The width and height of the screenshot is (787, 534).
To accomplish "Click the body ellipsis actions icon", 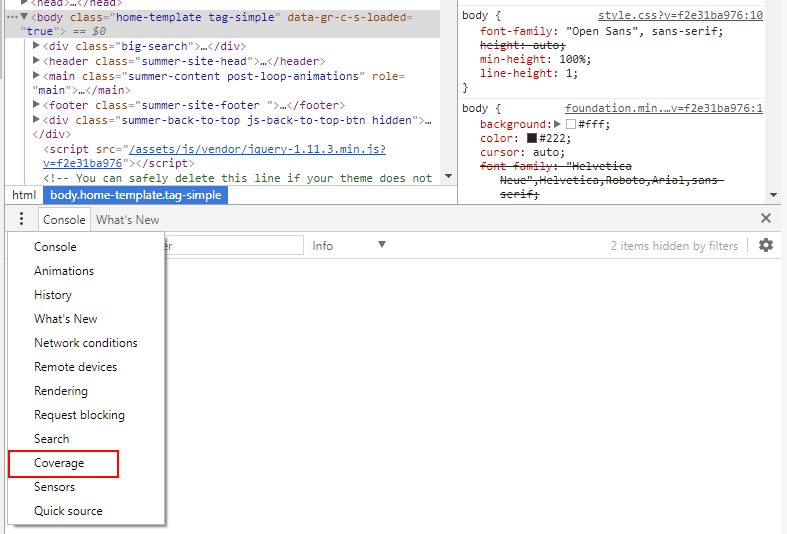I will click(12, 17).
